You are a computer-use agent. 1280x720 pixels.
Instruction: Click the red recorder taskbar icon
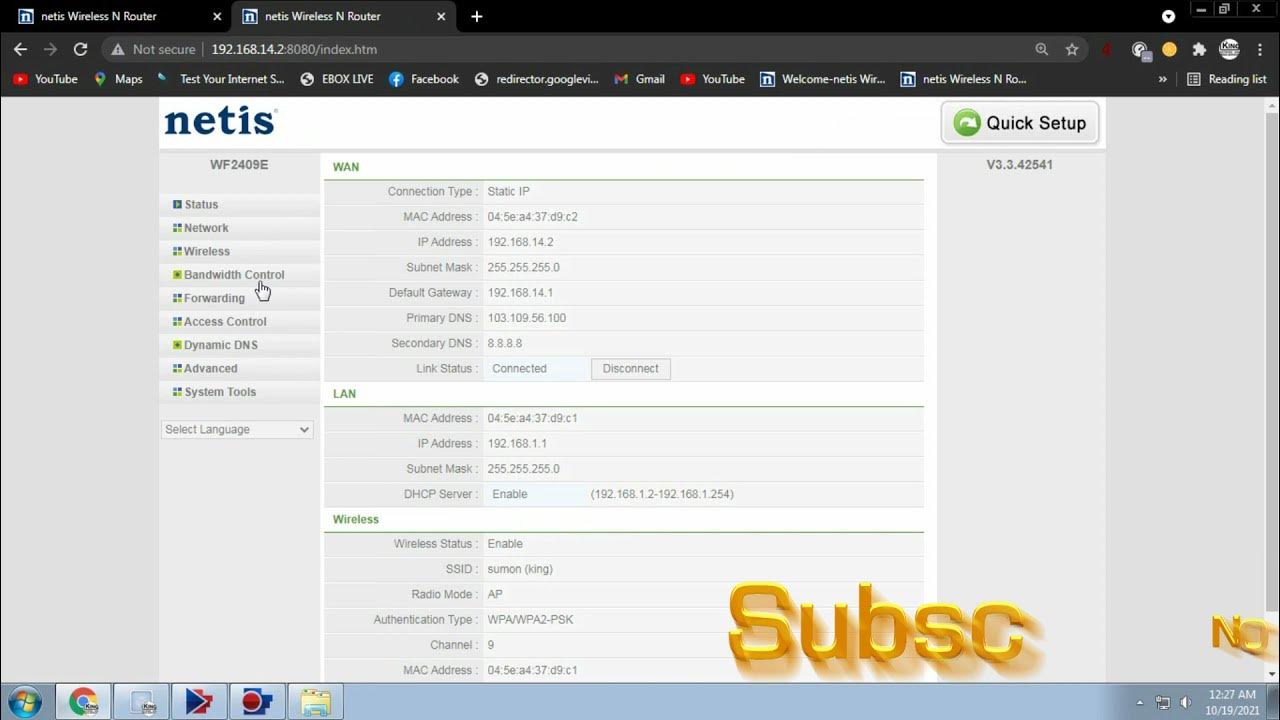(x=257, y=702)
